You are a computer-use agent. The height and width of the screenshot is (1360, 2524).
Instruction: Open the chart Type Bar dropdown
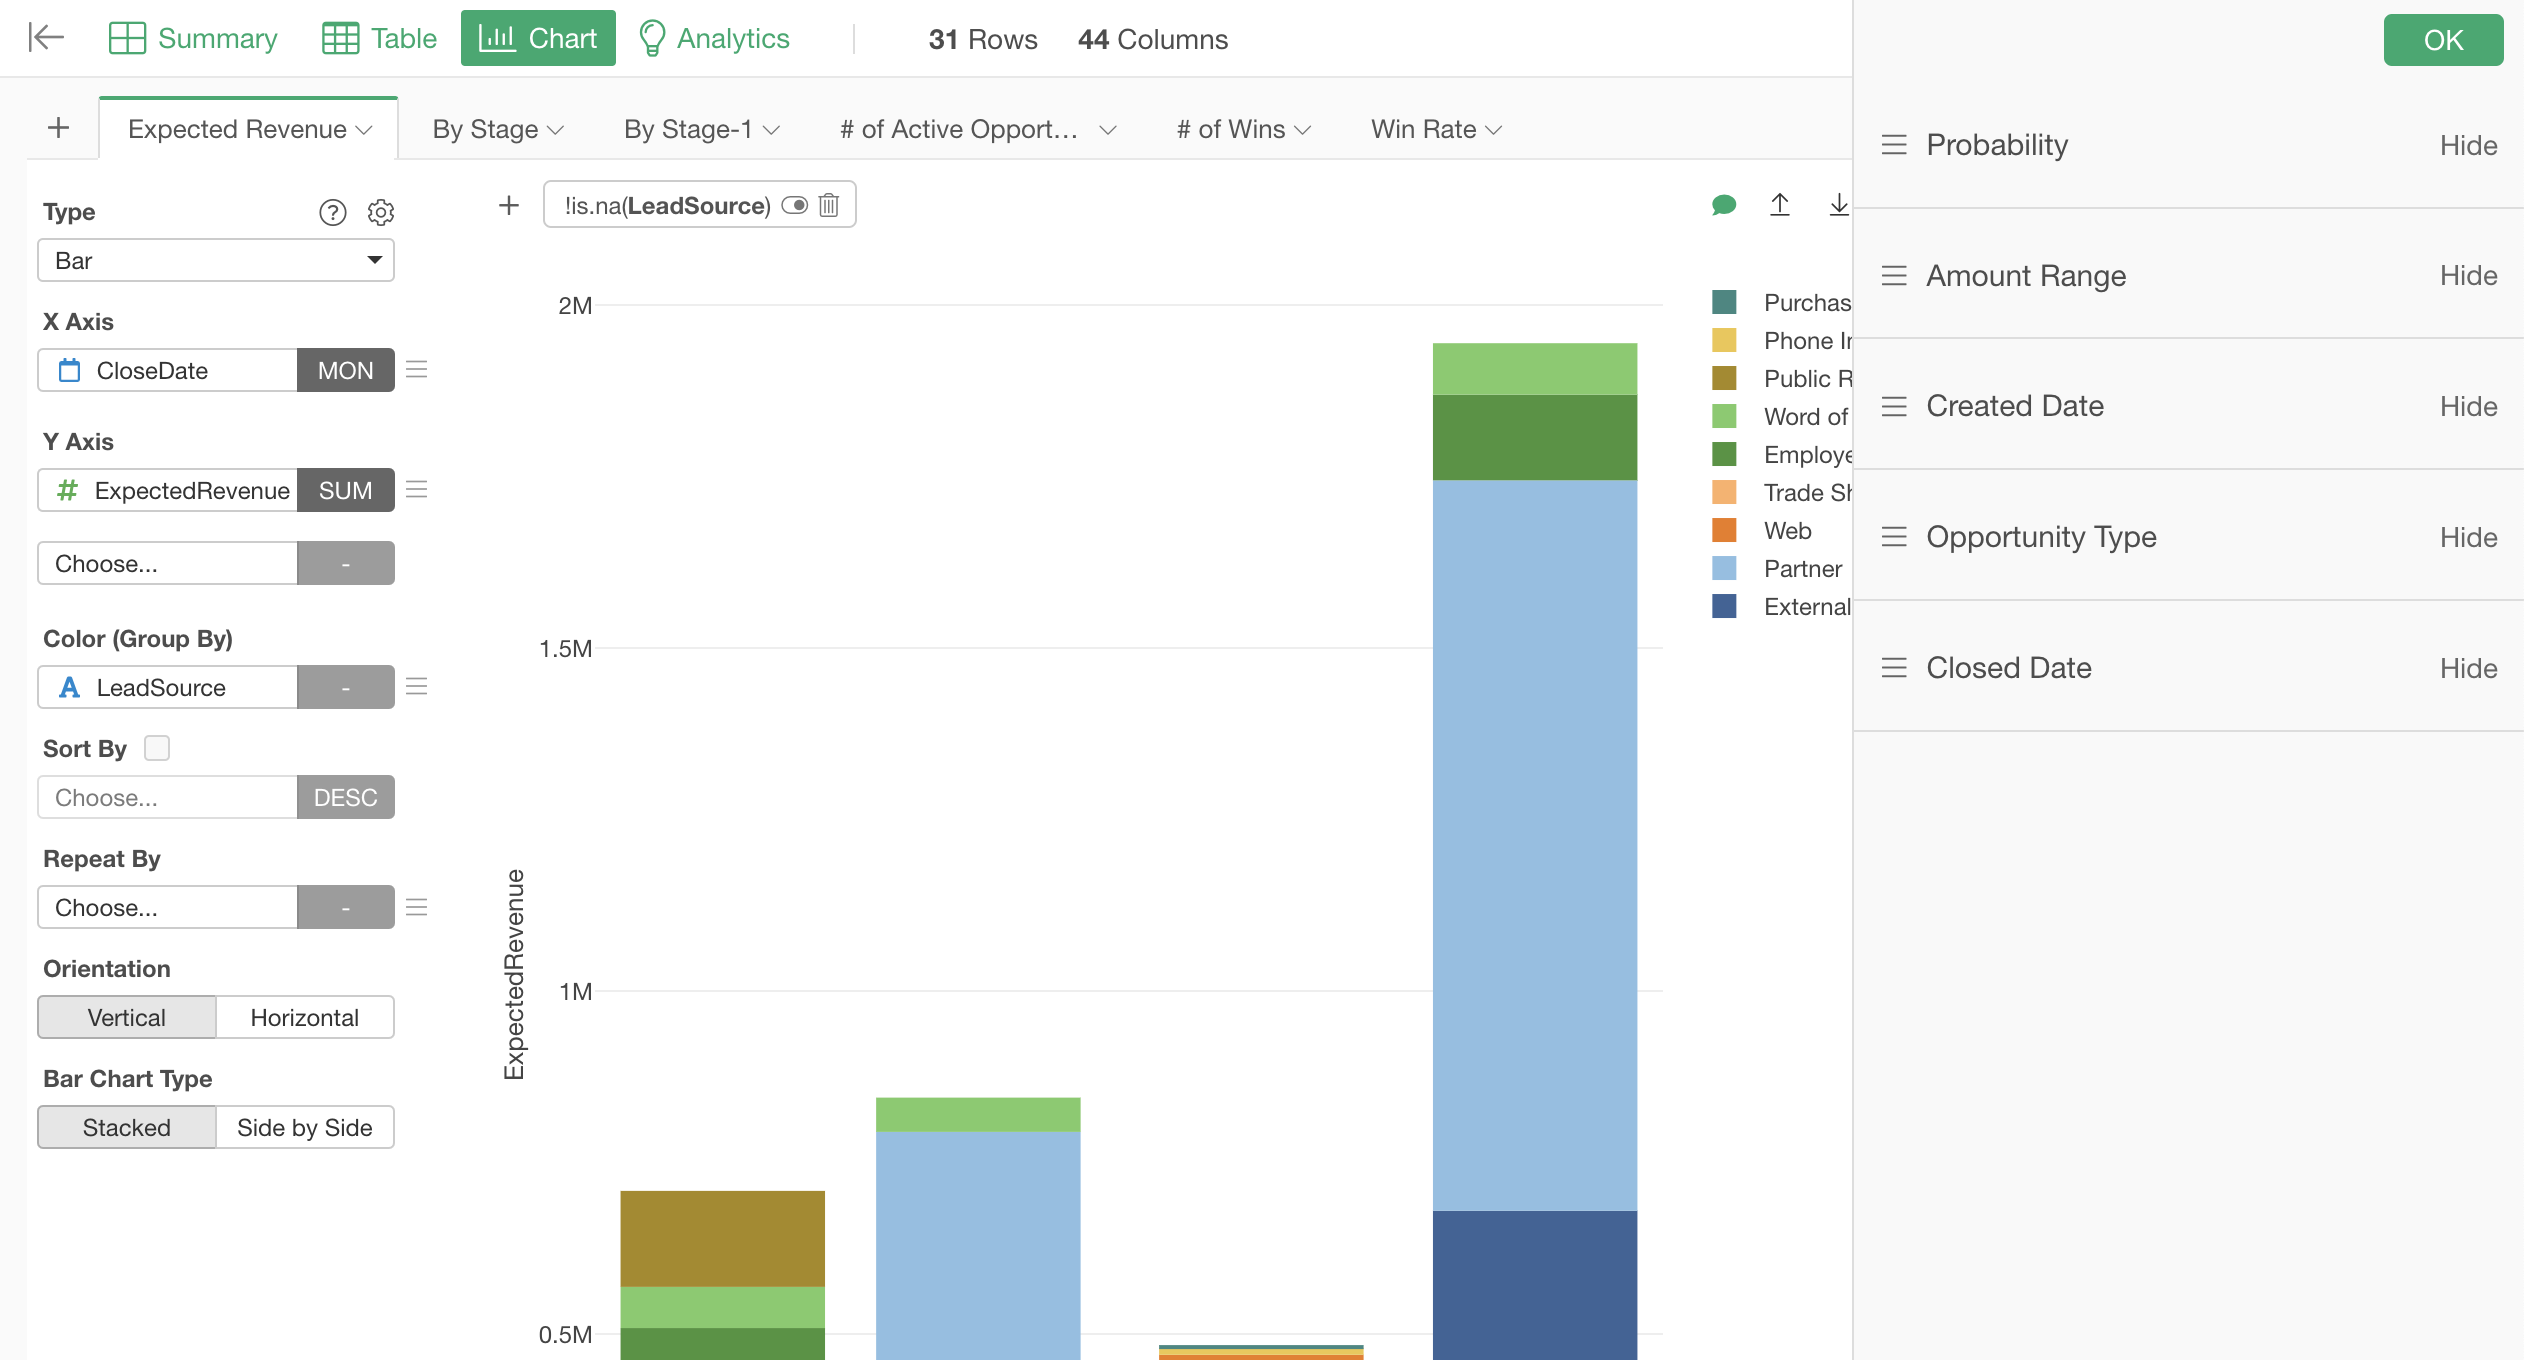(x=216, y=260)
